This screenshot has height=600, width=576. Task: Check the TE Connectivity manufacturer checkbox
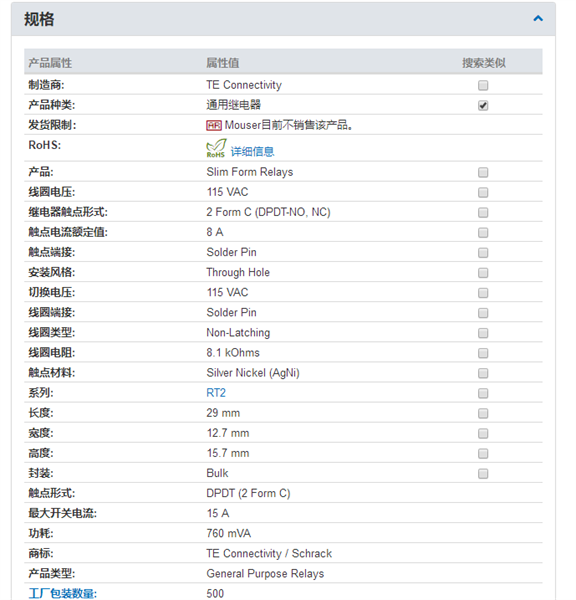tap(483, 85)
